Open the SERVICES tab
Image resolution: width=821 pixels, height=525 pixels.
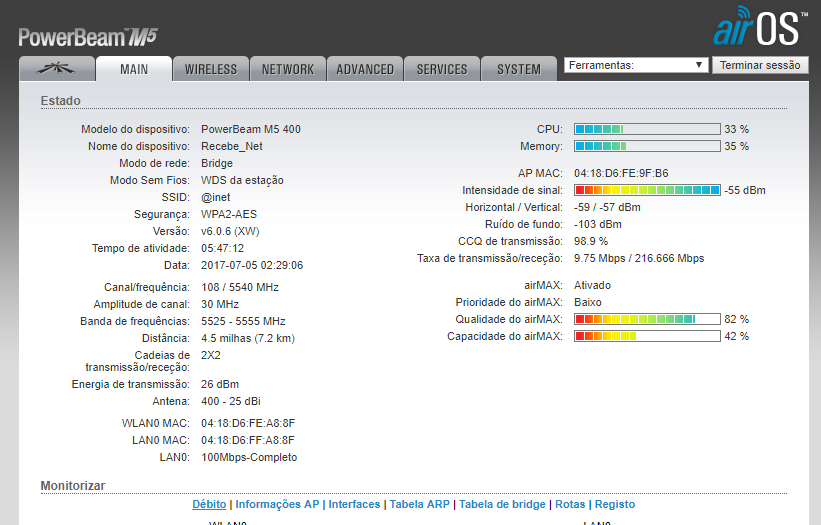point(442,69)
